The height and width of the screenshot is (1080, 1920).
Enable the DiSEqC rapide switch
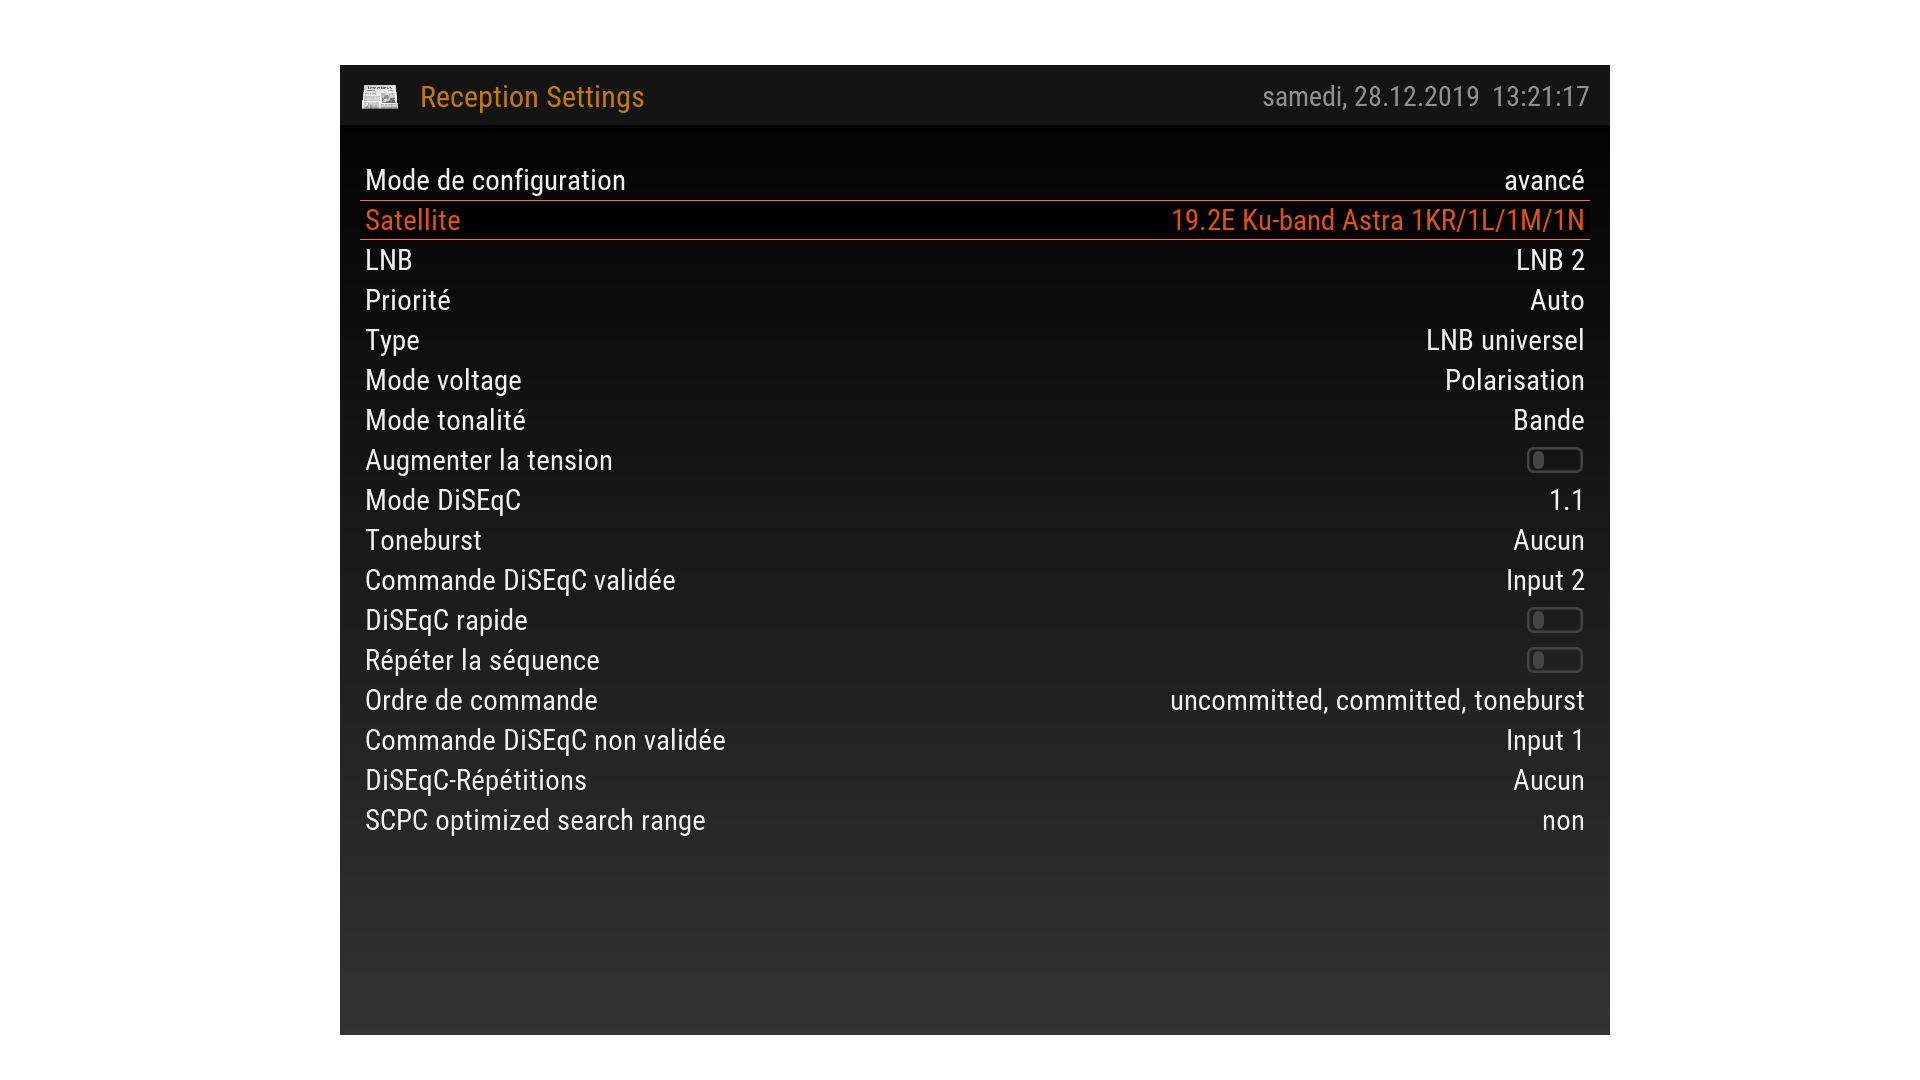click(x=1554, y=620)
